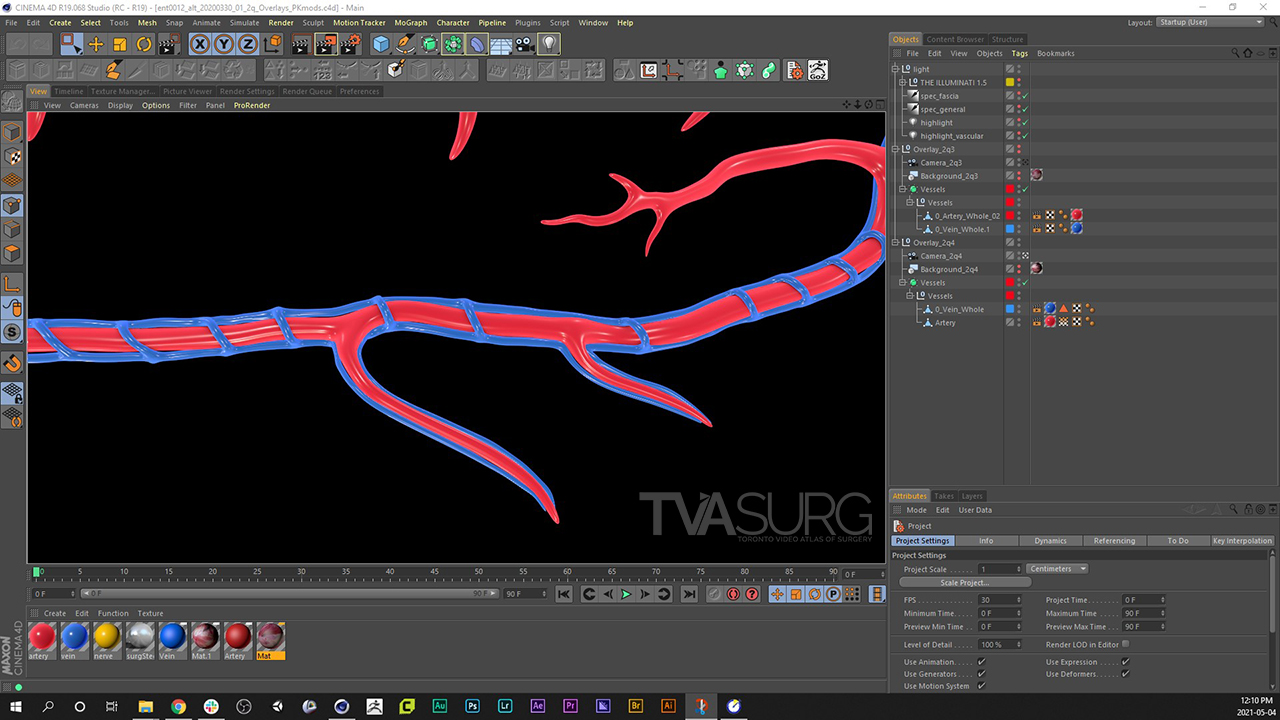This screenshot has height=720, width=1280.
Task: Collapse the Overlay_2q3 group
Action: 896,149
